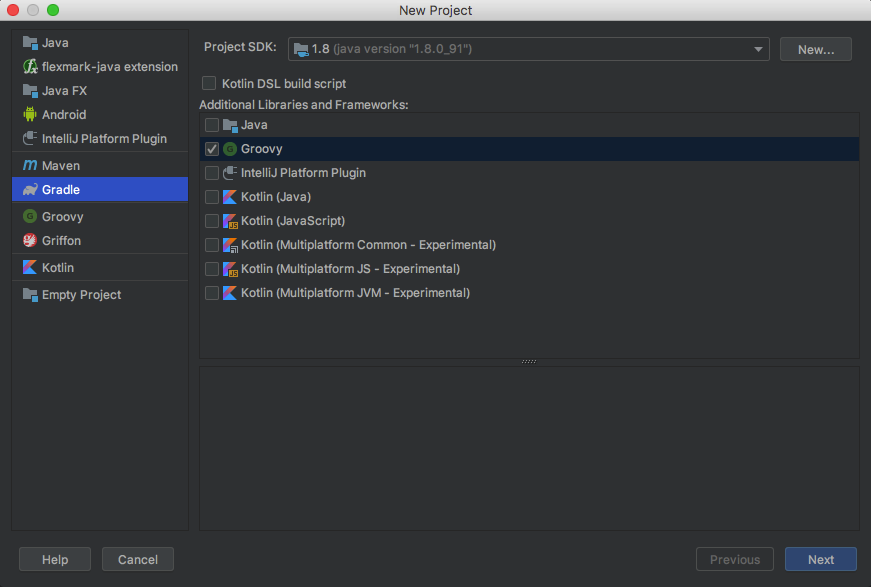Click the Groovy icon in sidebar
This screenshot has width=871, height=587.
30,217
